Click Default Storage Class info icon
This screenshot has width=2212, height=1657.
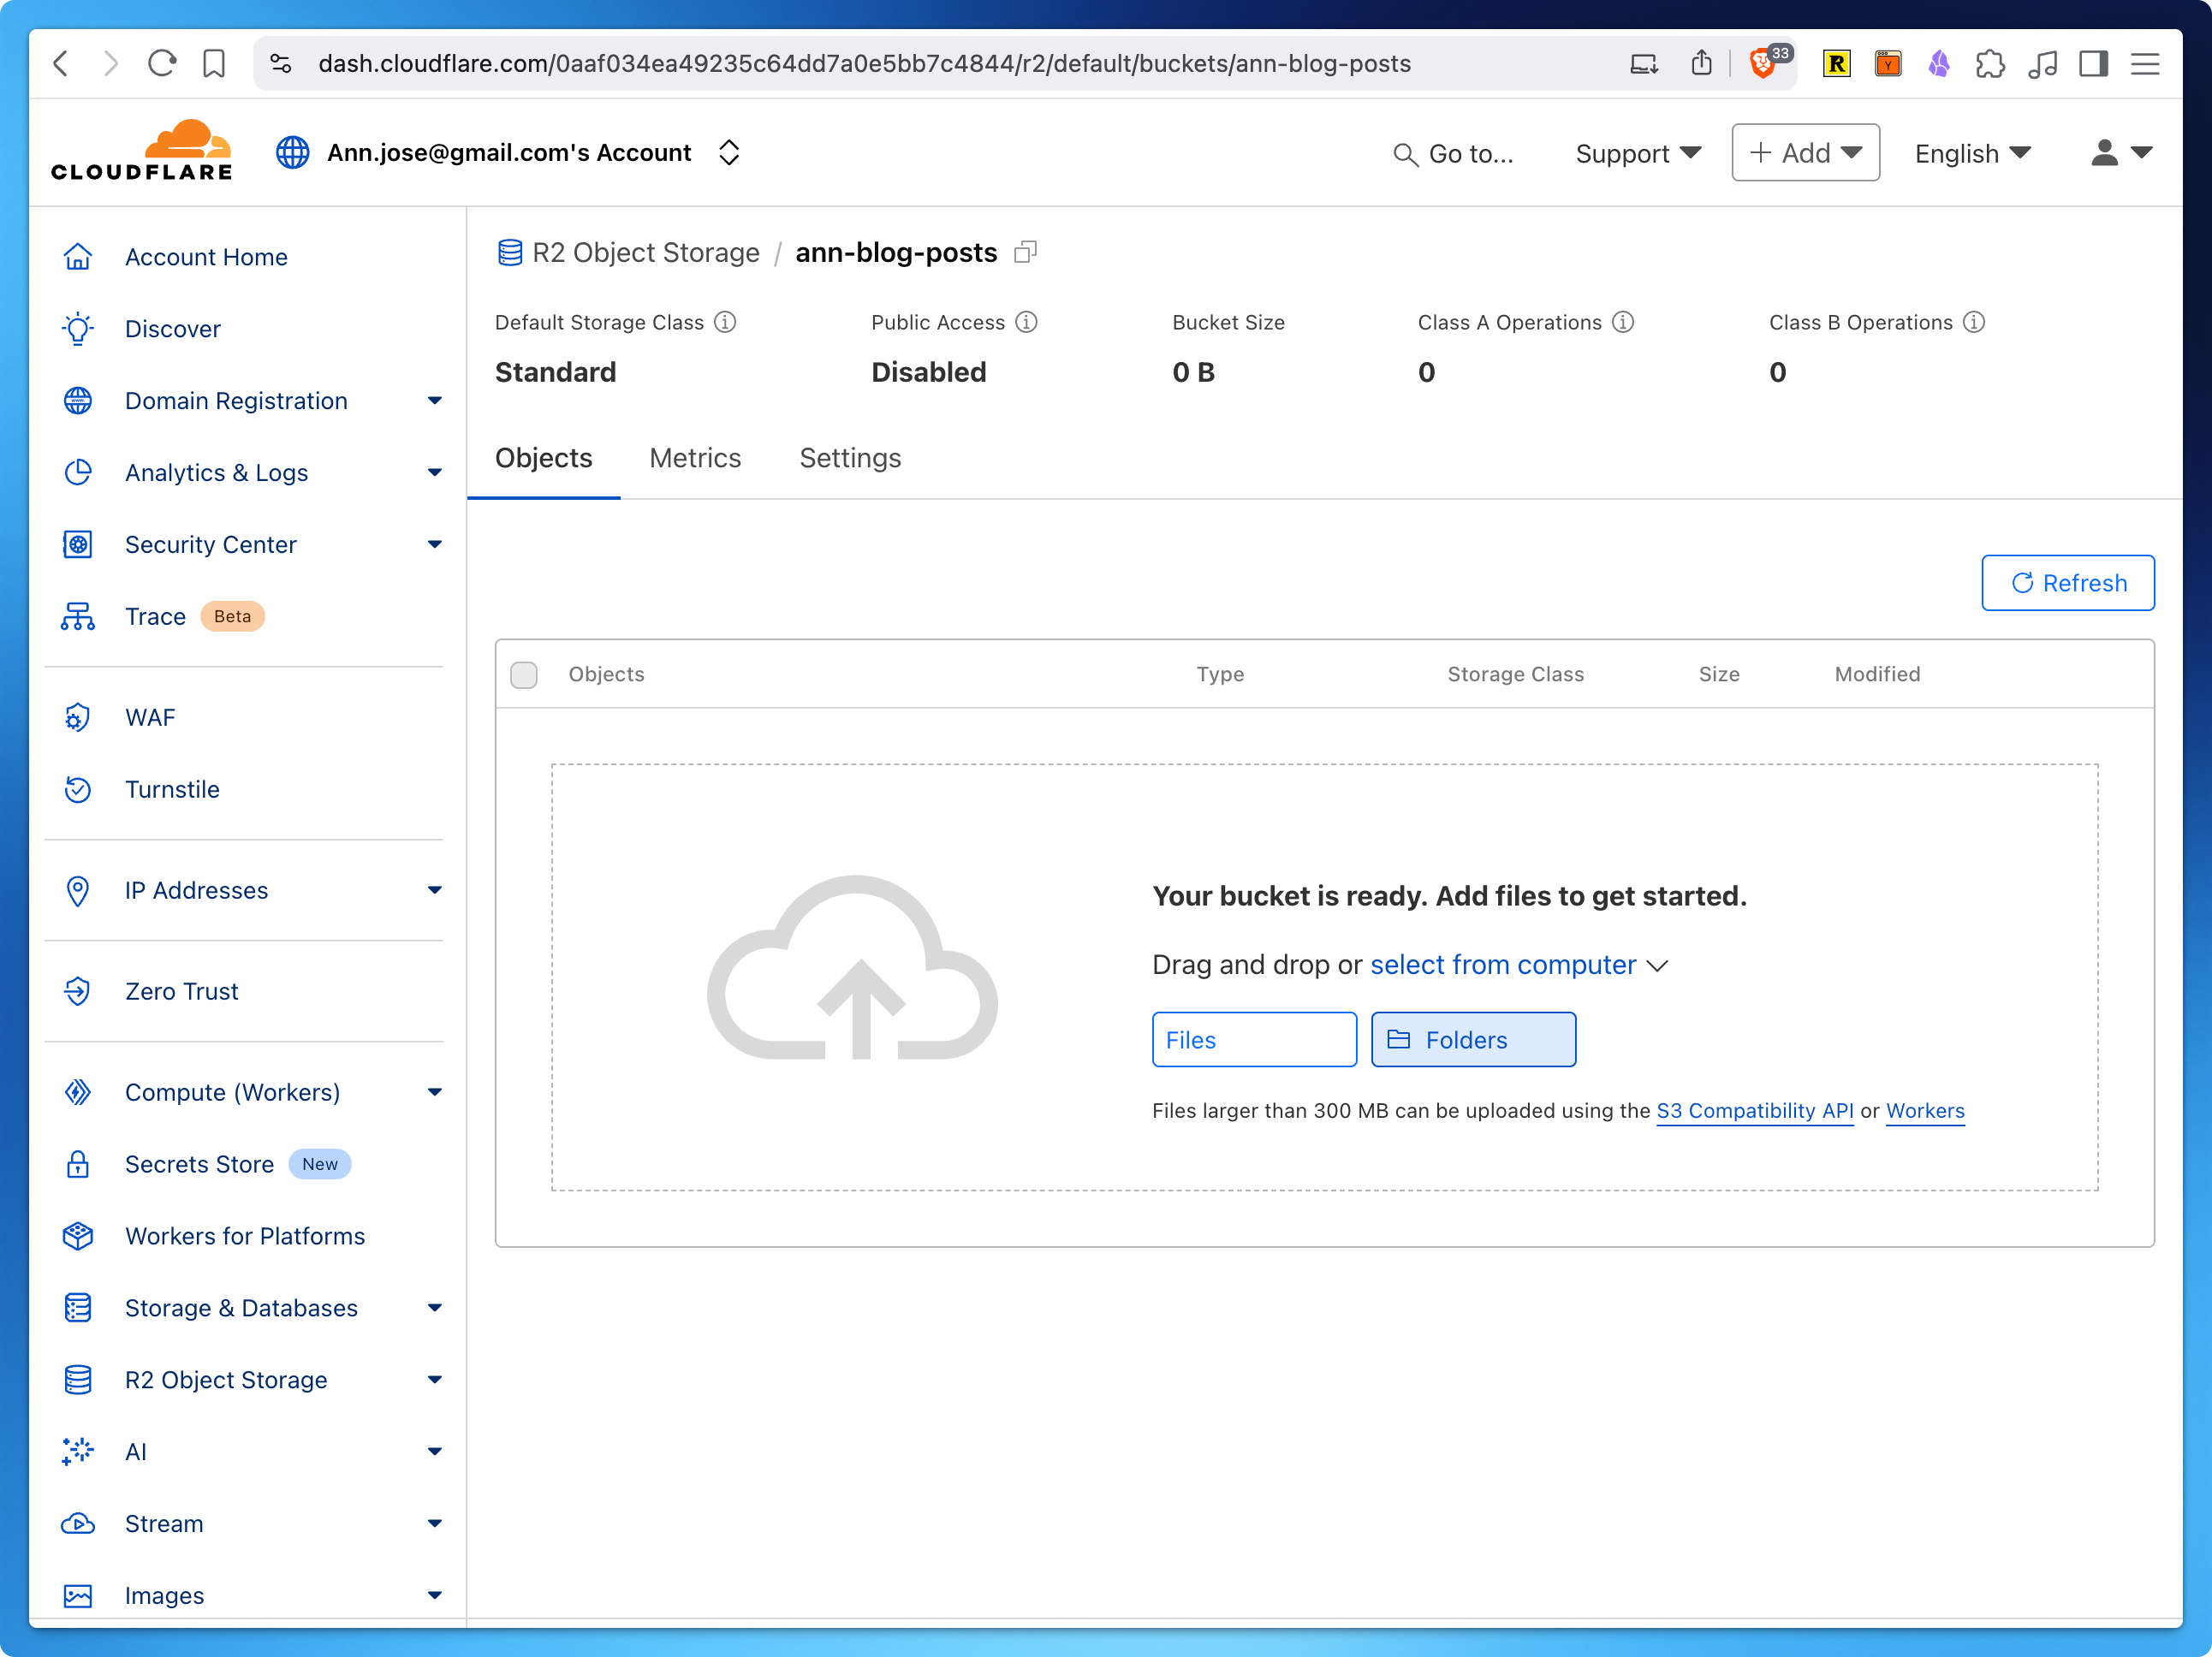725,322
